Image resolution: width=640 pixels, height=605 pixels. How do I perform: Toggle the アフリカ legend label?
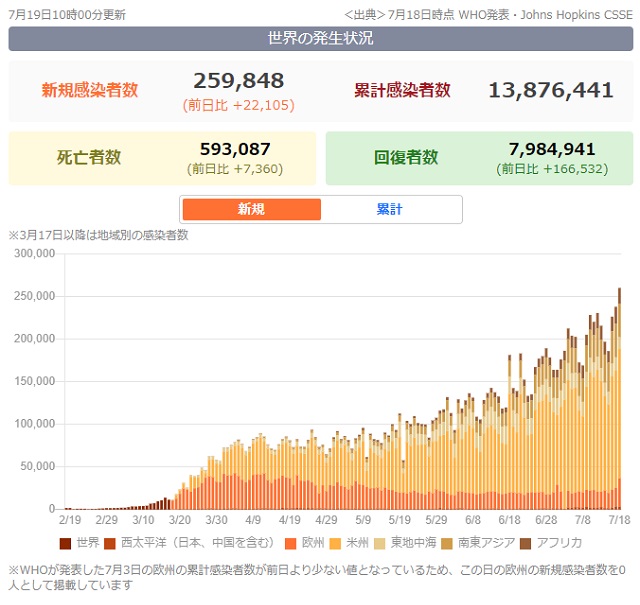(x=559, y=543)
